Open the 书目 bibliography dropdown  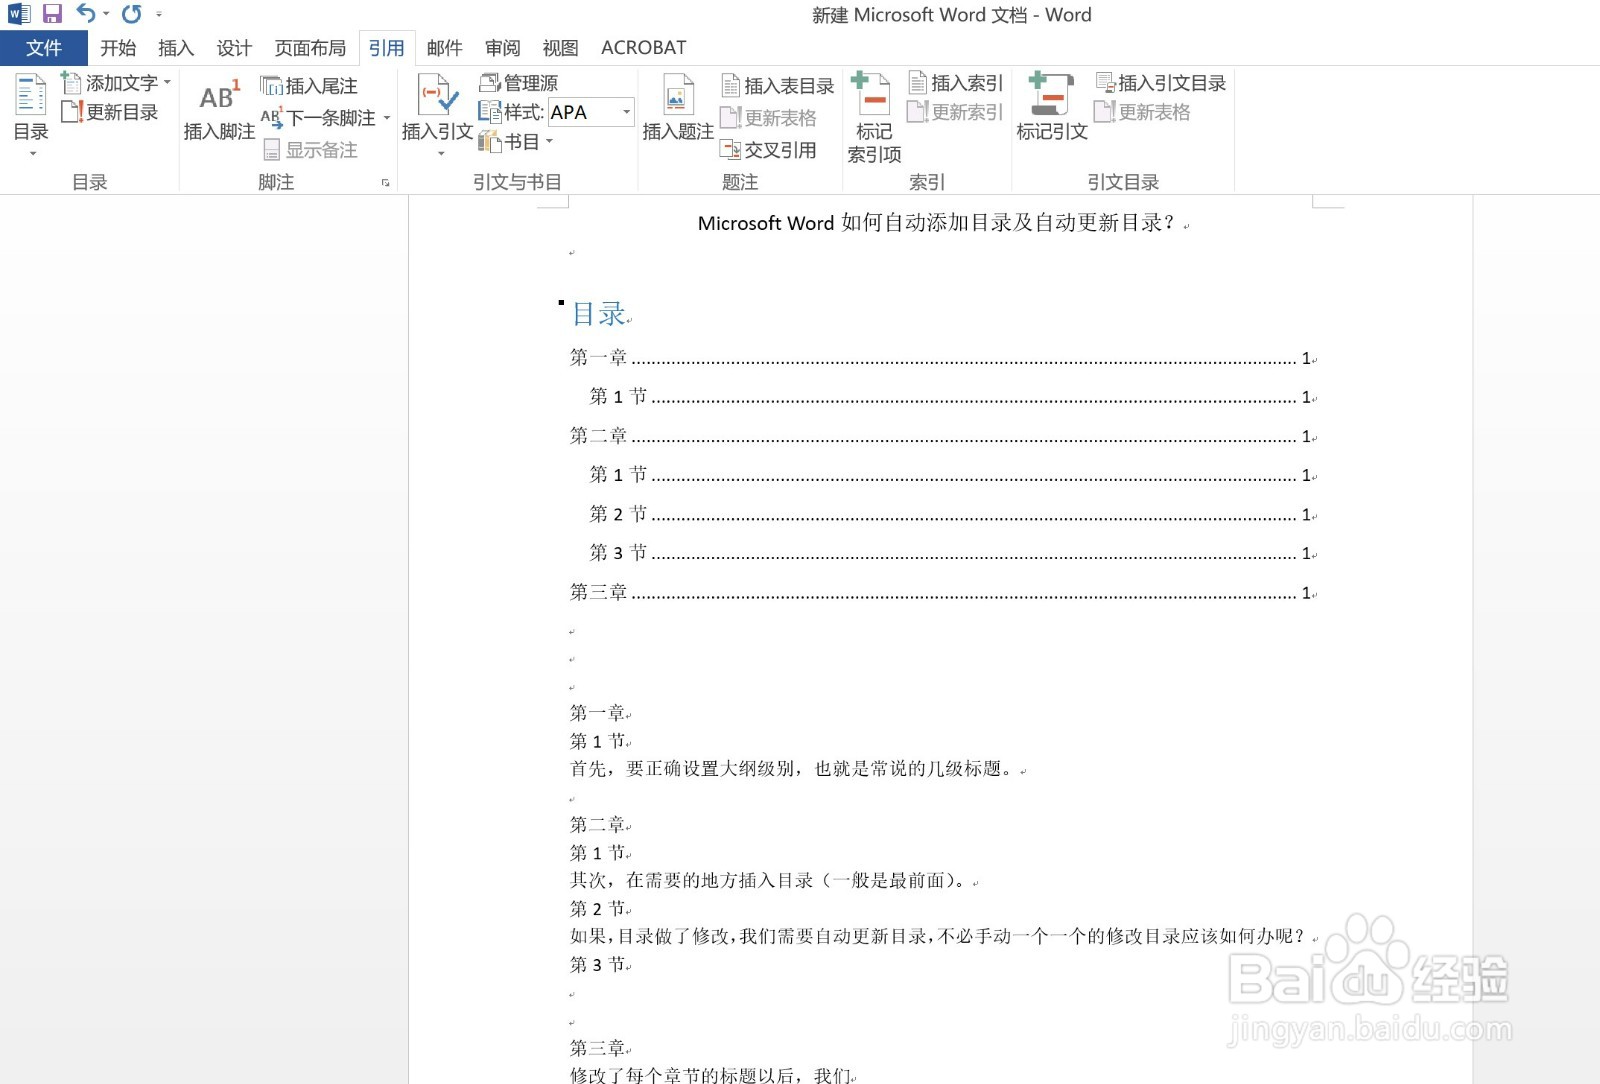549,142
